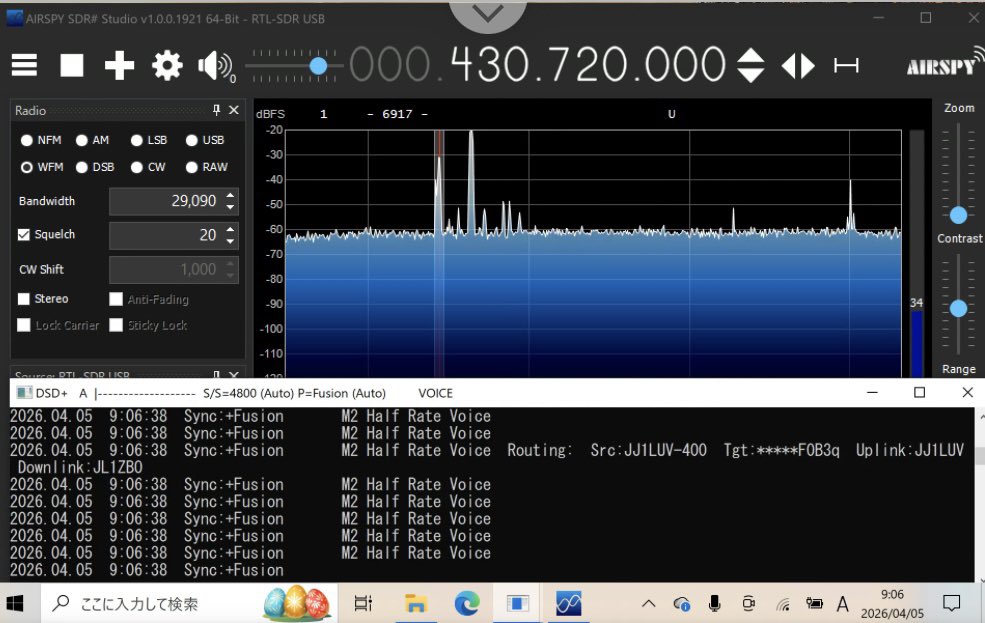The height and width of the screenshot is (623, 985).
Task: Open the notification center icon
Action: (952, 604)
